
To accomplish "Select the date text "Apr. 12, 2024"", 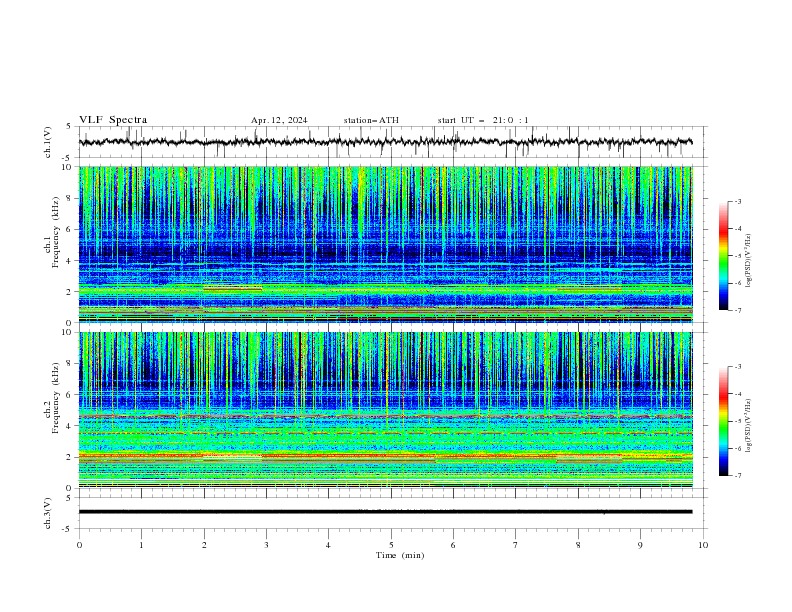I will point(279,120).
